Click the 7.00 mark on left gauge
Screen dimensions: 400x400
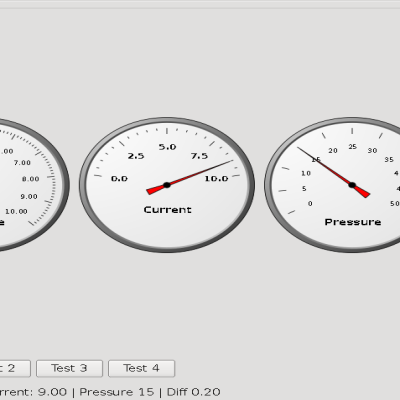coord(22,163)
